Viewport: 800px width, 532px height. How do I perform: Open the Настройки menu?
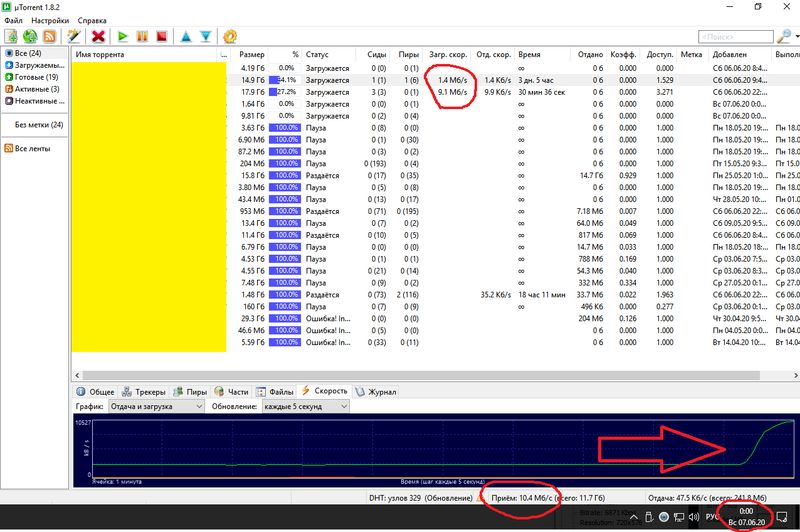(50, 20)
